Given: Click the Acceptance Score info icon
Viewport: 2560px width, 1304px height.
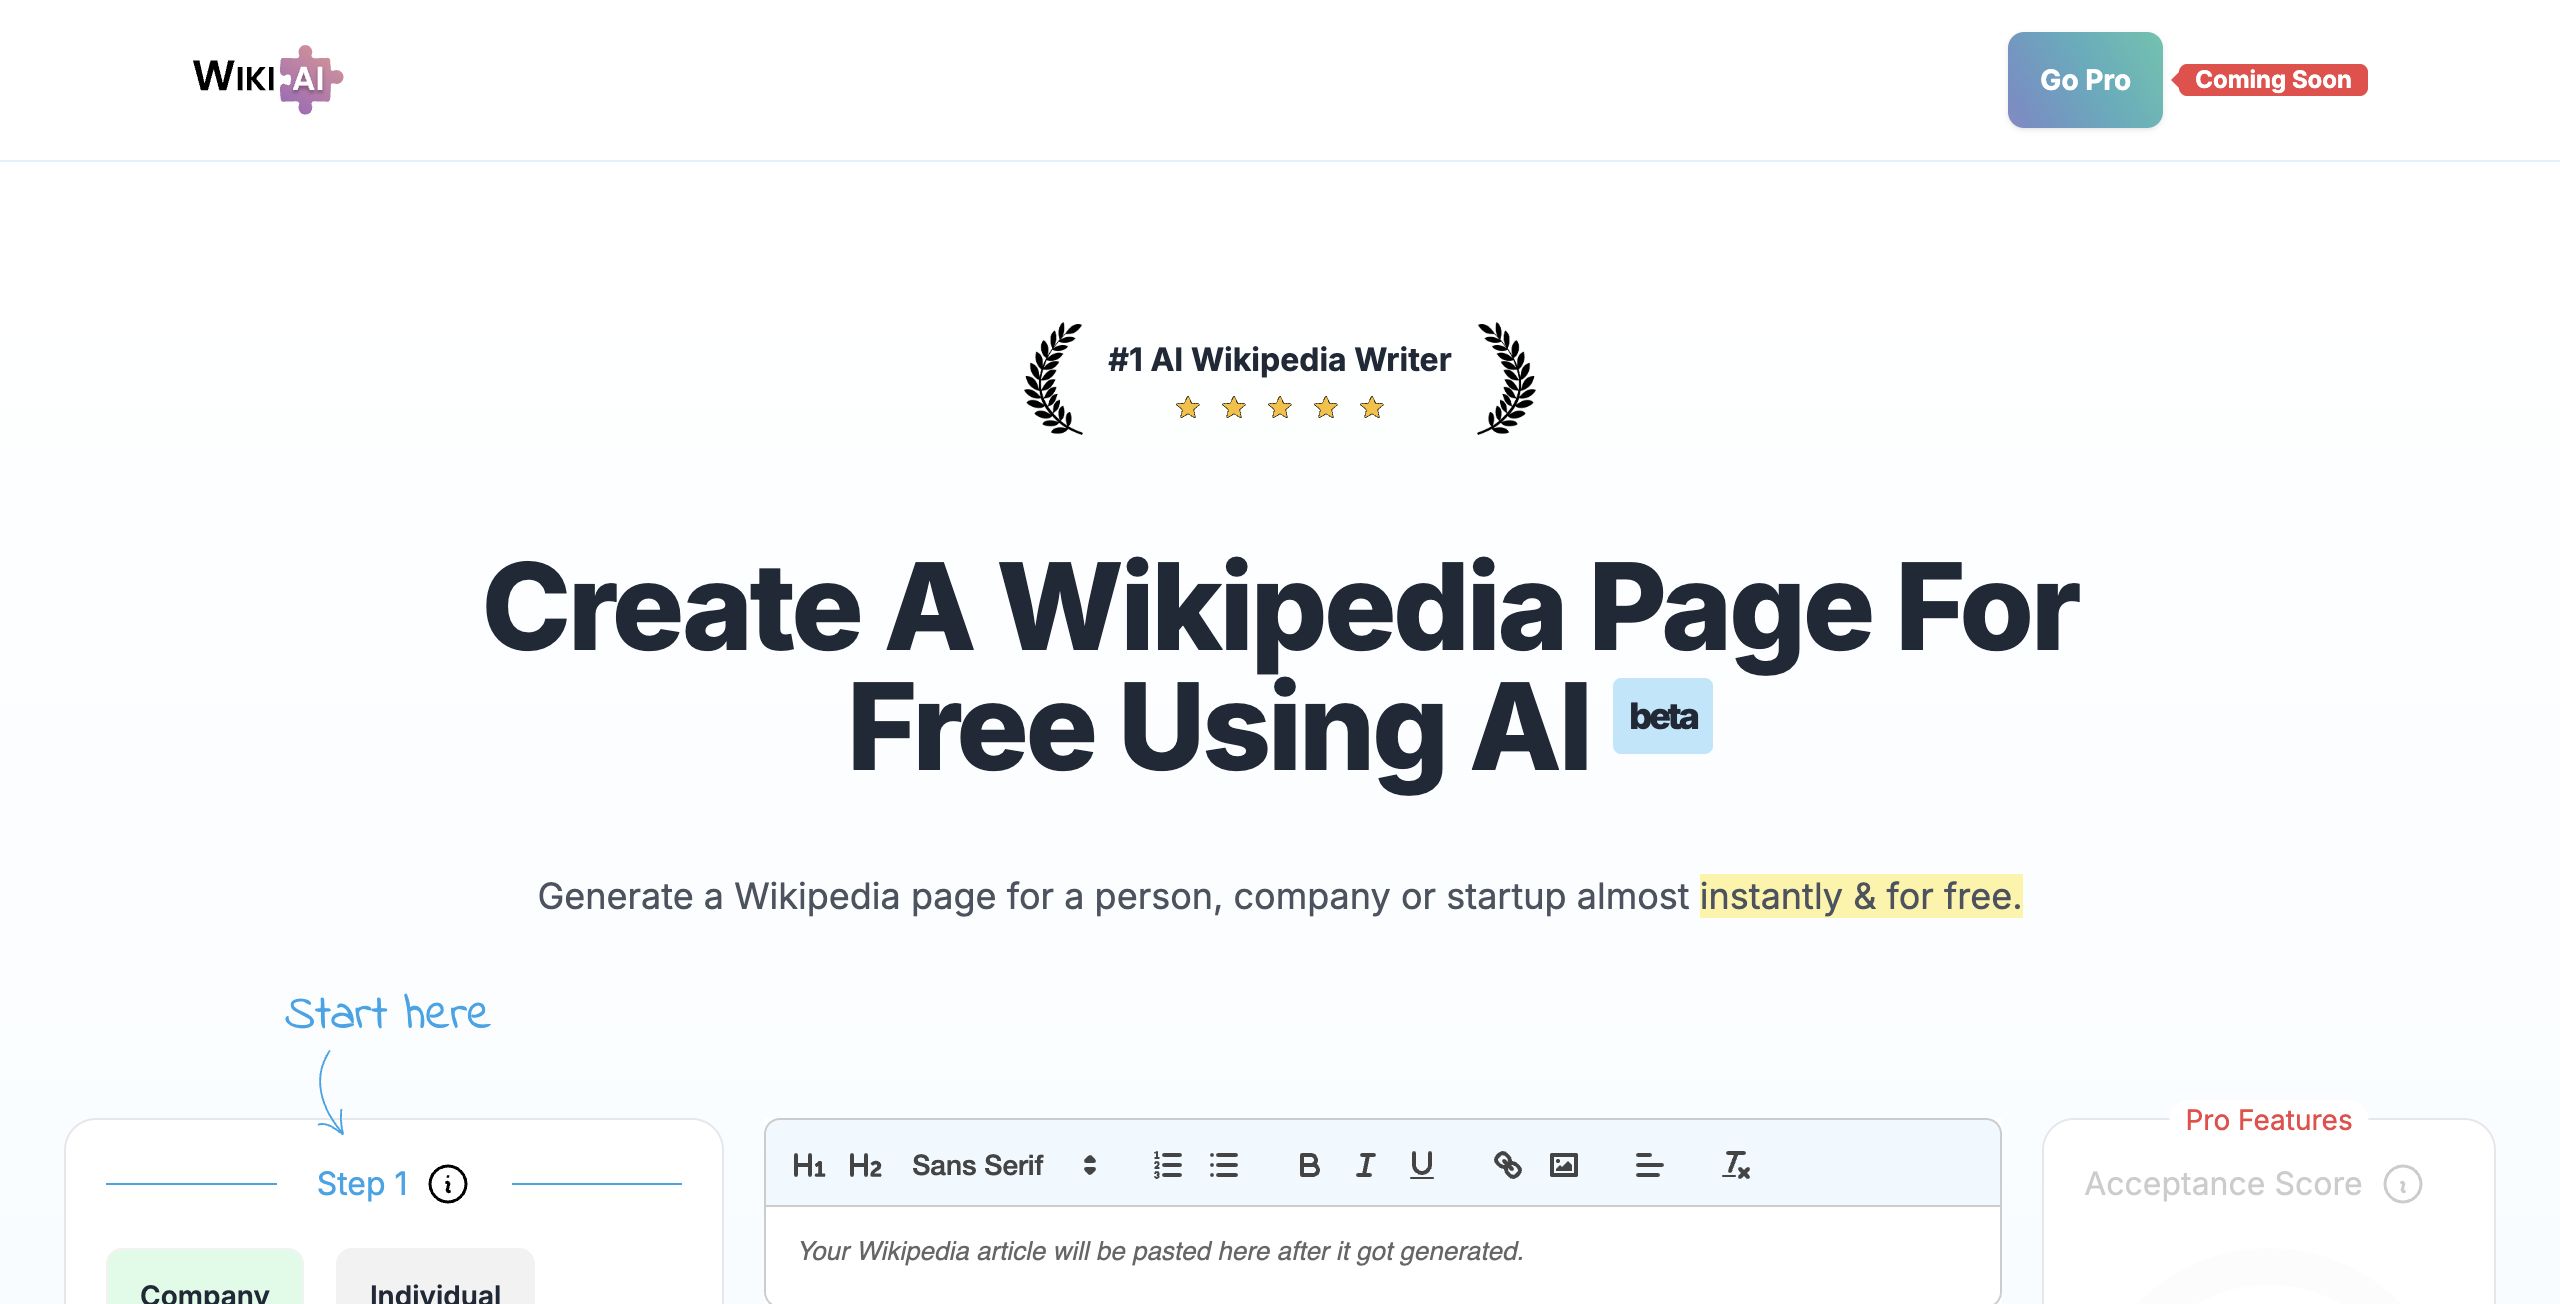Looking at the screenshot, I should tap(2402, 1184).
